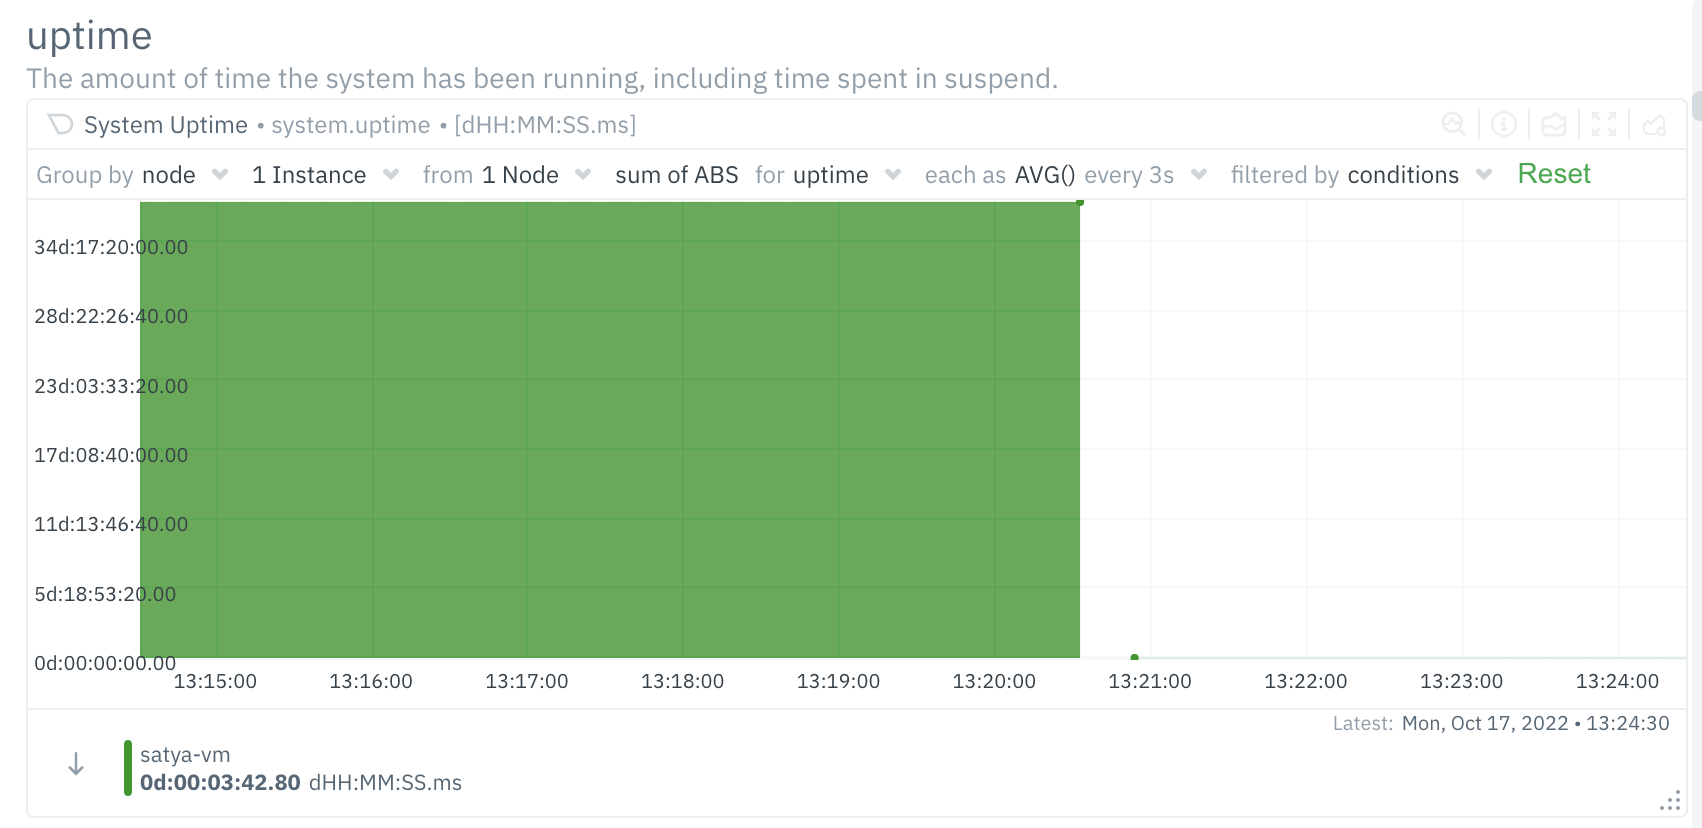1702x828 pixels.
Task: Click the Reset button
Action: point(1554,173)
